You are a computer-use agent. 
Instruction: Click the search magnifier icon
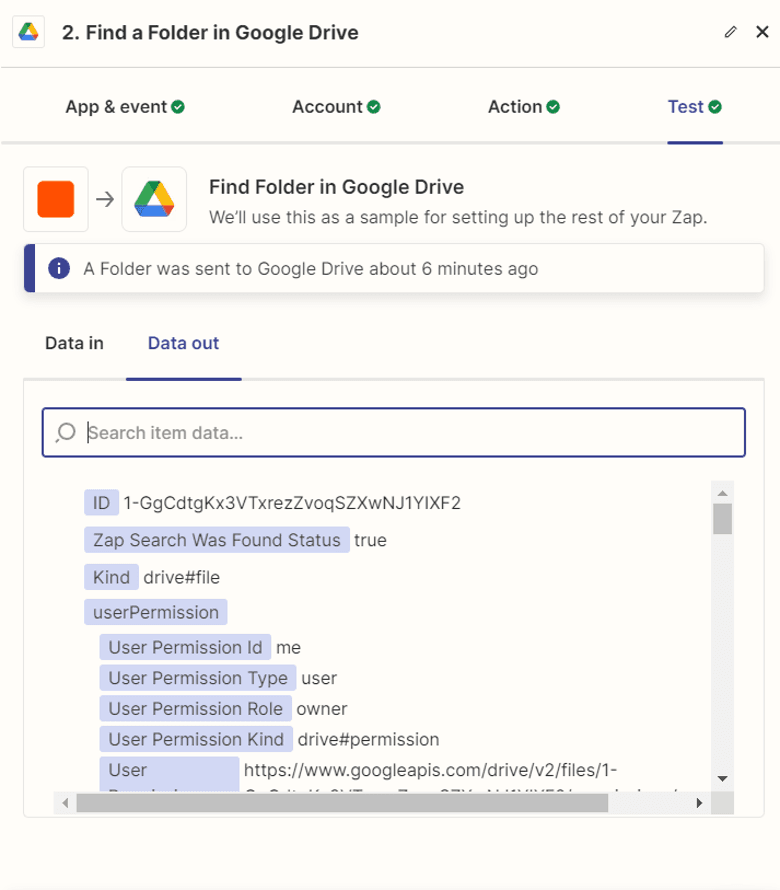pyautogui.click(x=65, y=433)
